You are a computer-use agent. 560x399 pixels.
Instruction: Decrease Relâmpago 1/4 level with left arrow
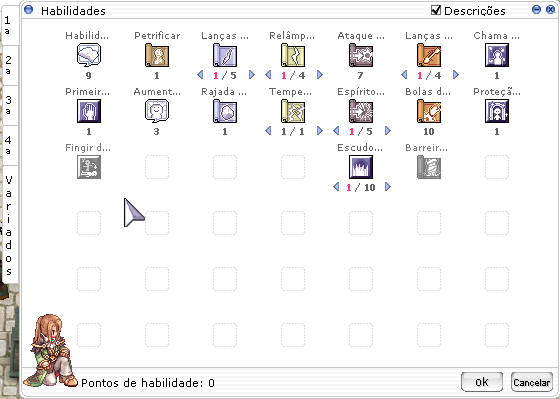tap(268, 75)
